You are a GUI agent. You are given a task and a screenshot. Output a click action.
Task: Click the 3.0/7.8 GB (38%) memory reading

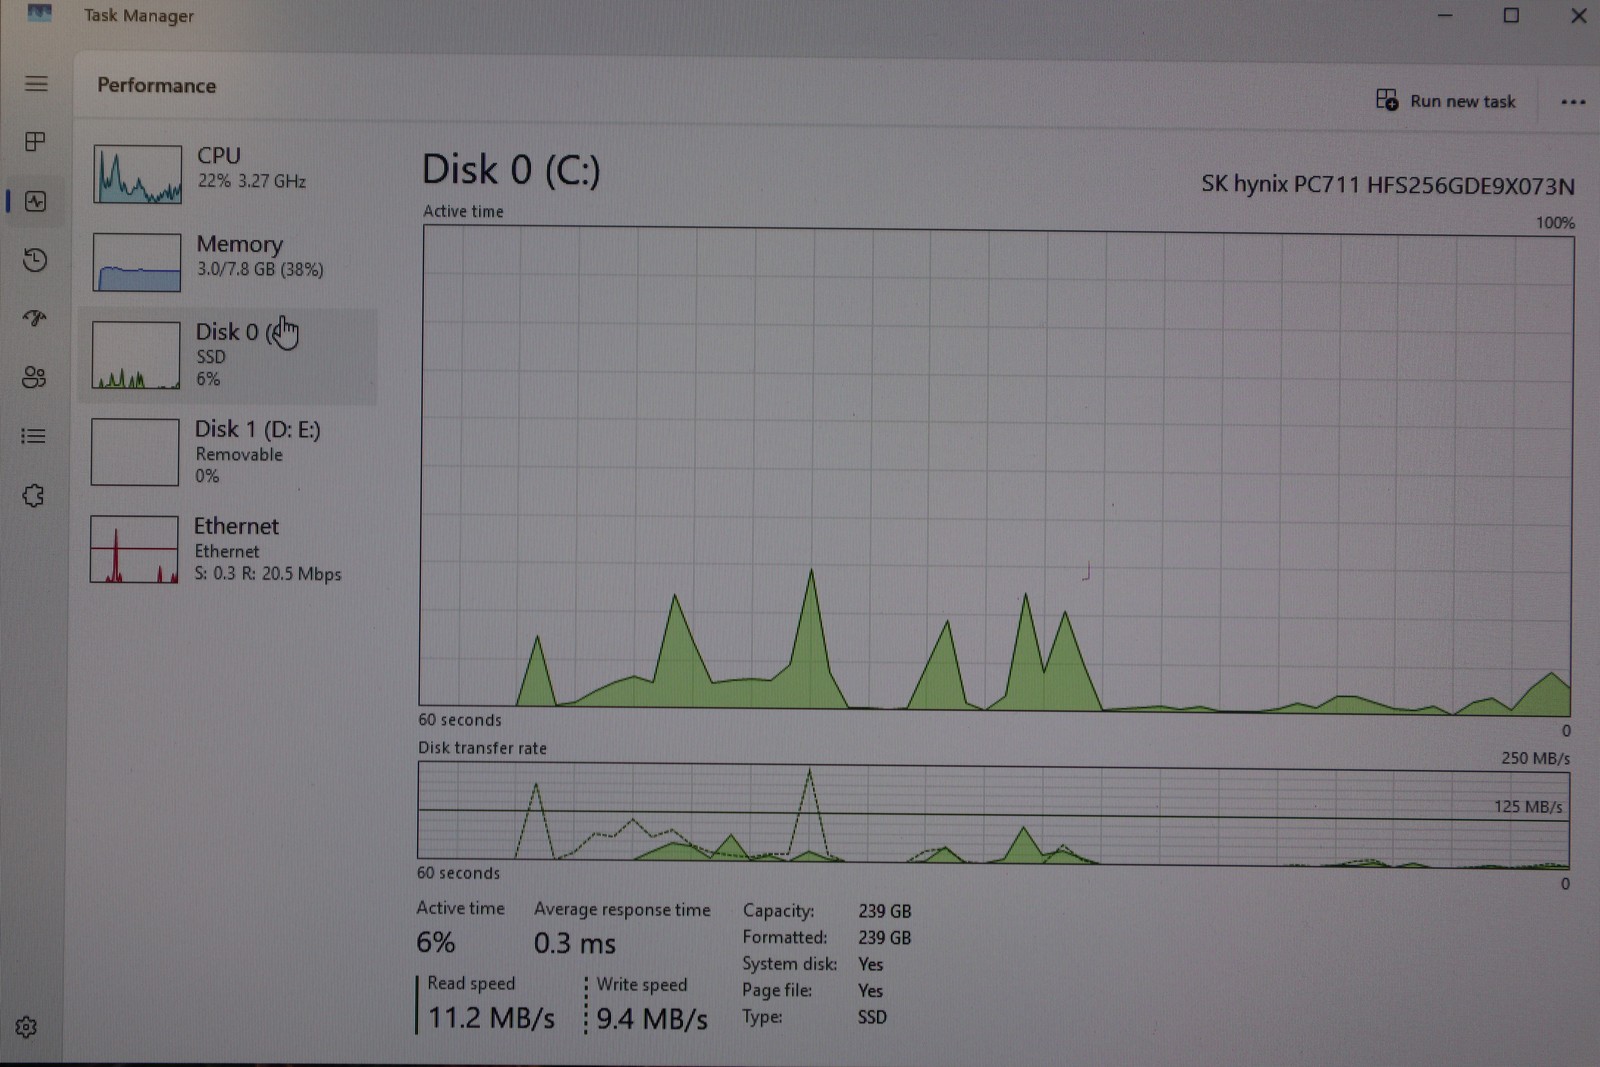pos(260,269)
